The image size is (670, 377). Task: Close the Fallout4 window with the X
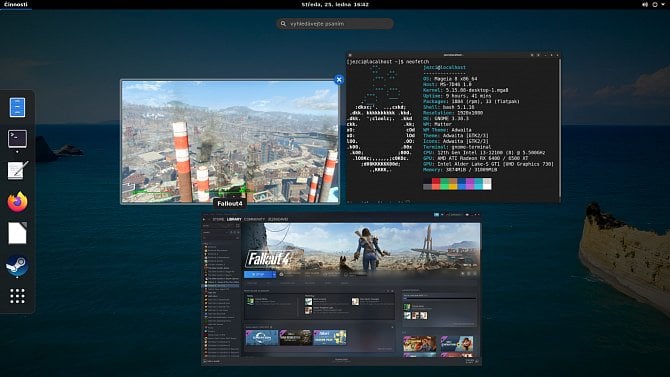click(339, 80)
